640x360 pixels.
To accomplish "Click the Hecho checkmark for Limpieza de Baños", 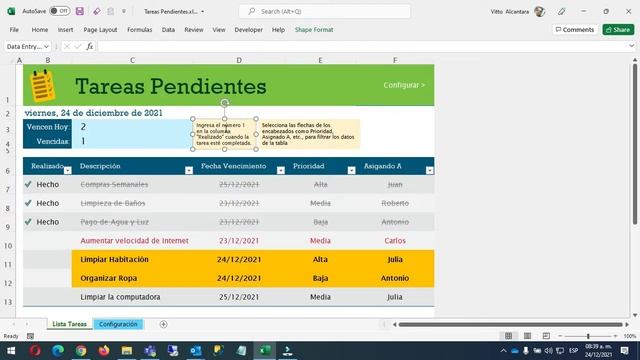I will tap(28, 203).
